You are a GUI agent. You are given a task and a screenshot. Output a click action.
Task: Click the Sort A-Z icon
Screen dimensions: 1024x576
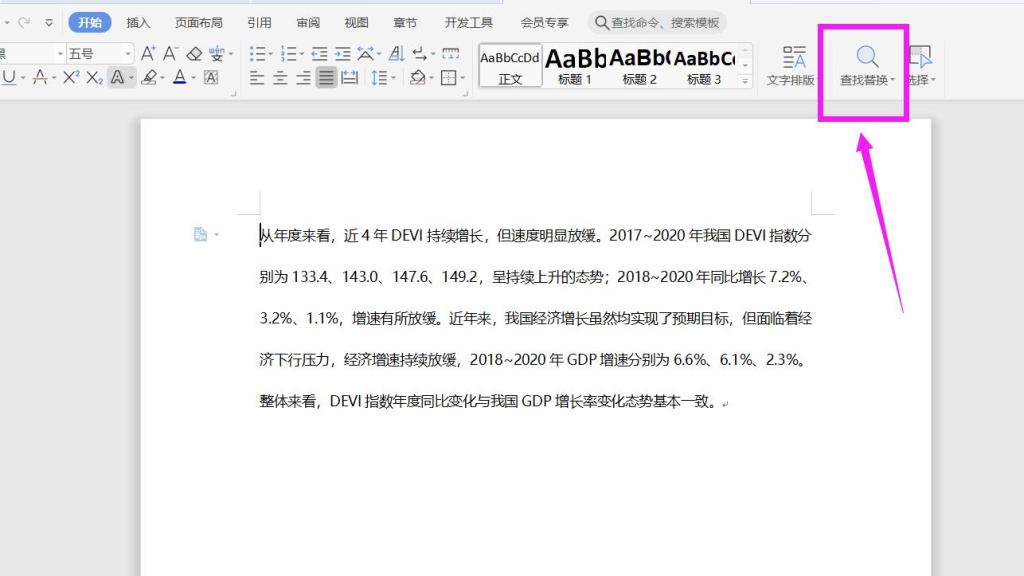tap(396, 54)
